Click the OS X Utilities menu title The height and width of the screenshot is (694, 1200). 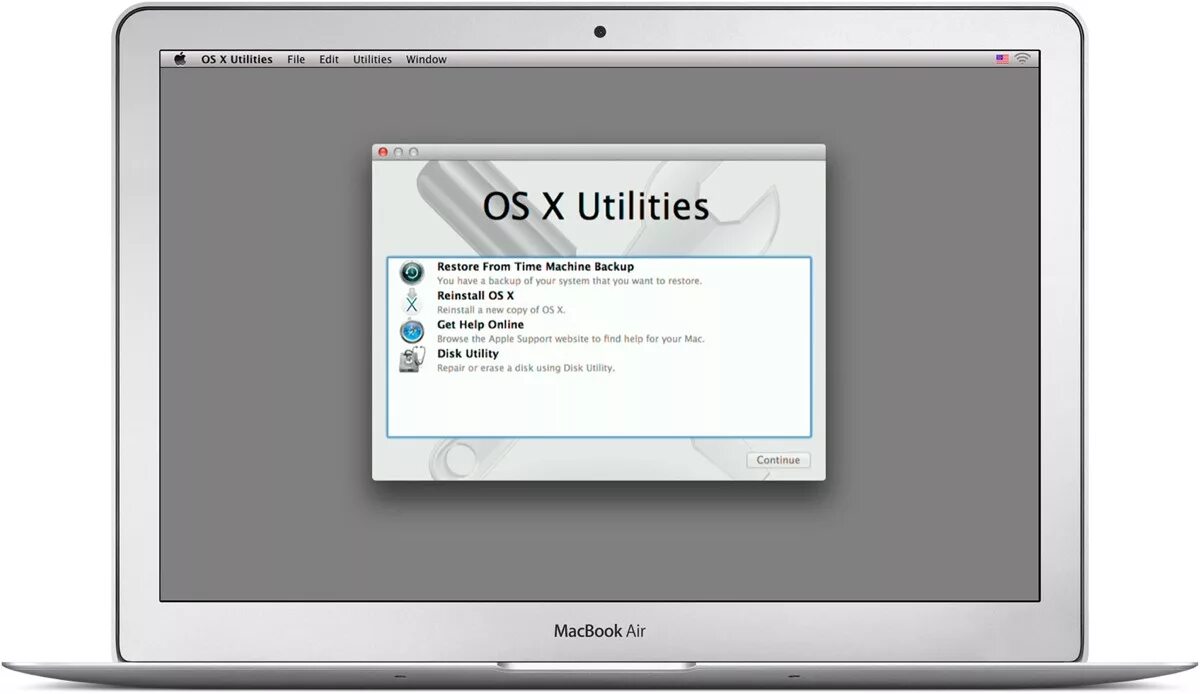click(236, 59)
